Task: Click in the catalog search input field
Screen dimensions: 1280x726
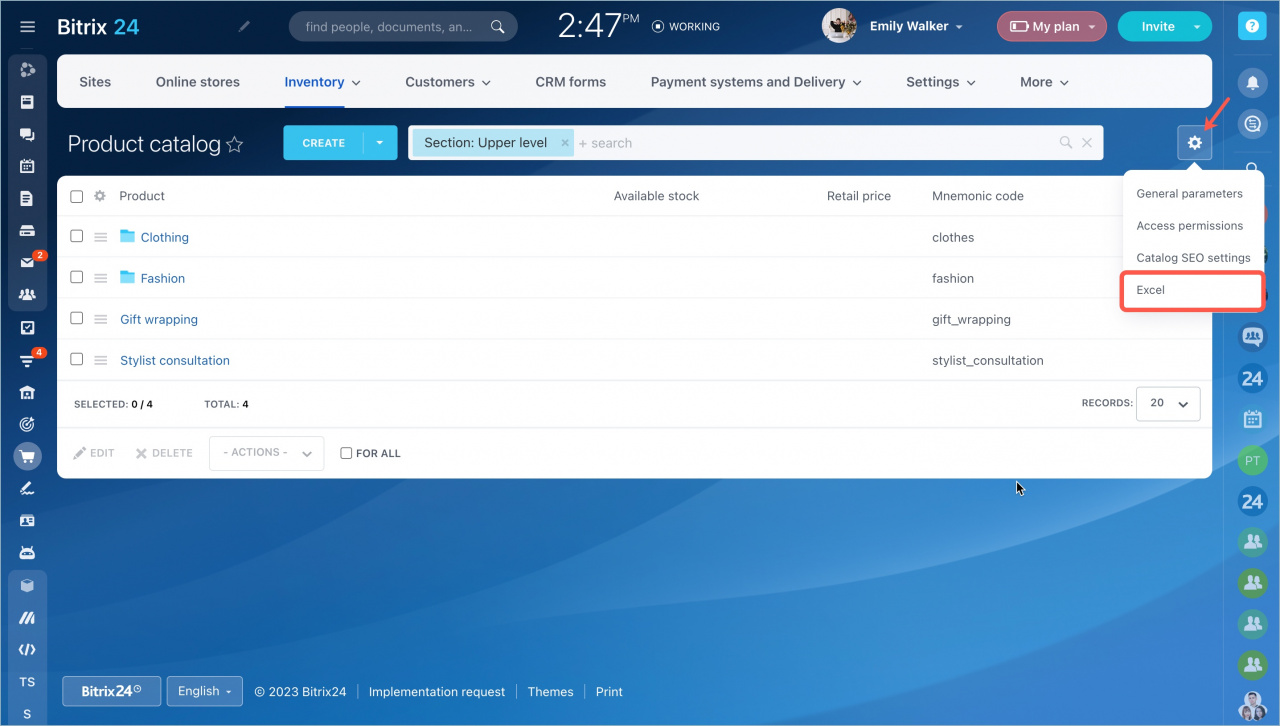Action: tap(815, 143)
